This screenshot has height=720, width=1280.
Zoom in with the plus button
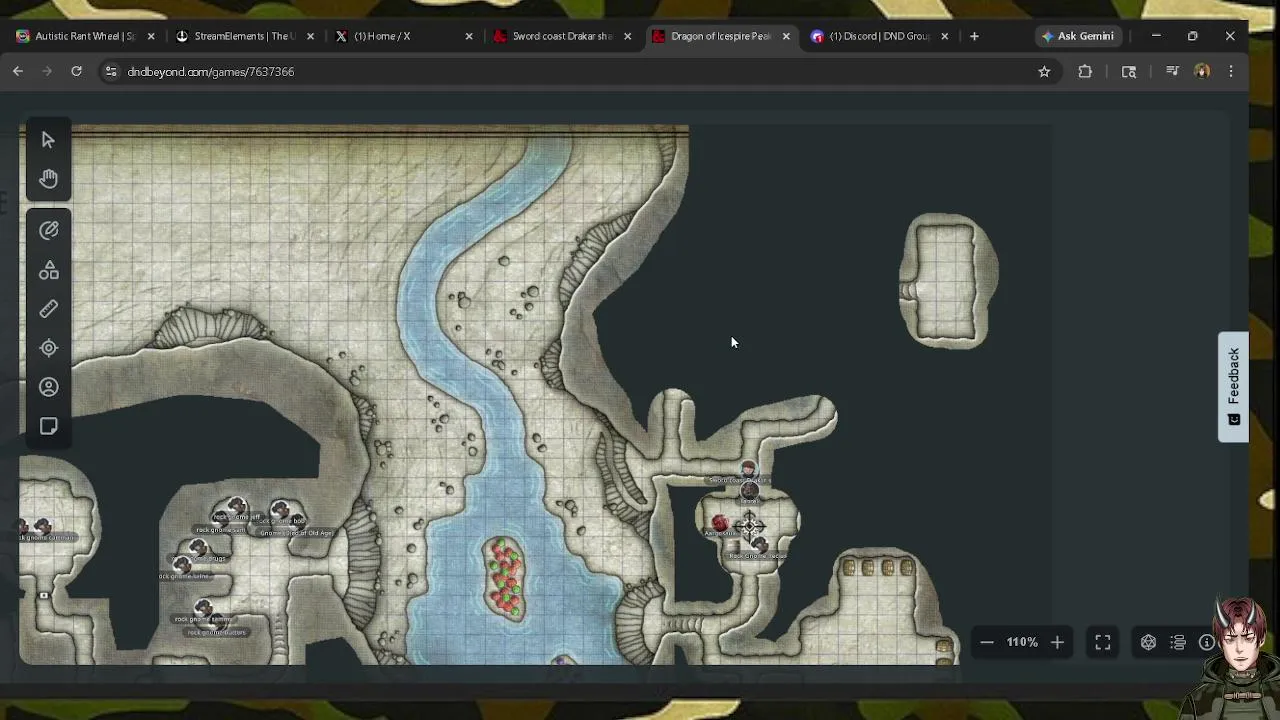pos(1057,642)
